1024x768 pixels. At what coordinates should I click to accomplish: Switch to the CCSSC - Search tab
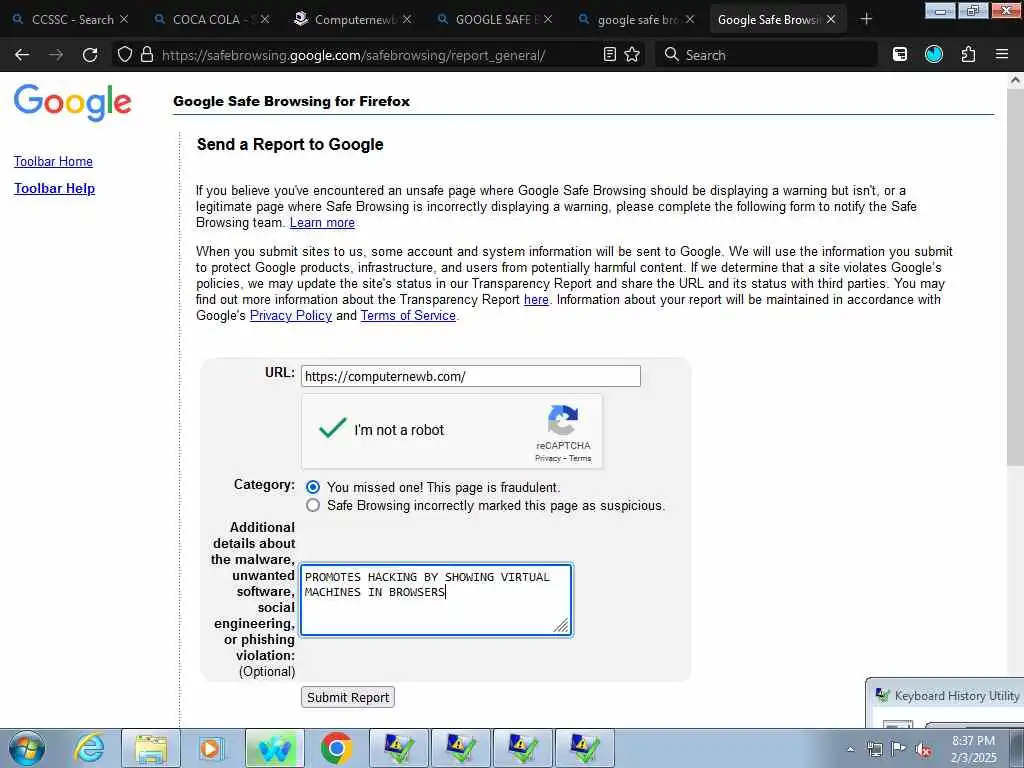71,20
